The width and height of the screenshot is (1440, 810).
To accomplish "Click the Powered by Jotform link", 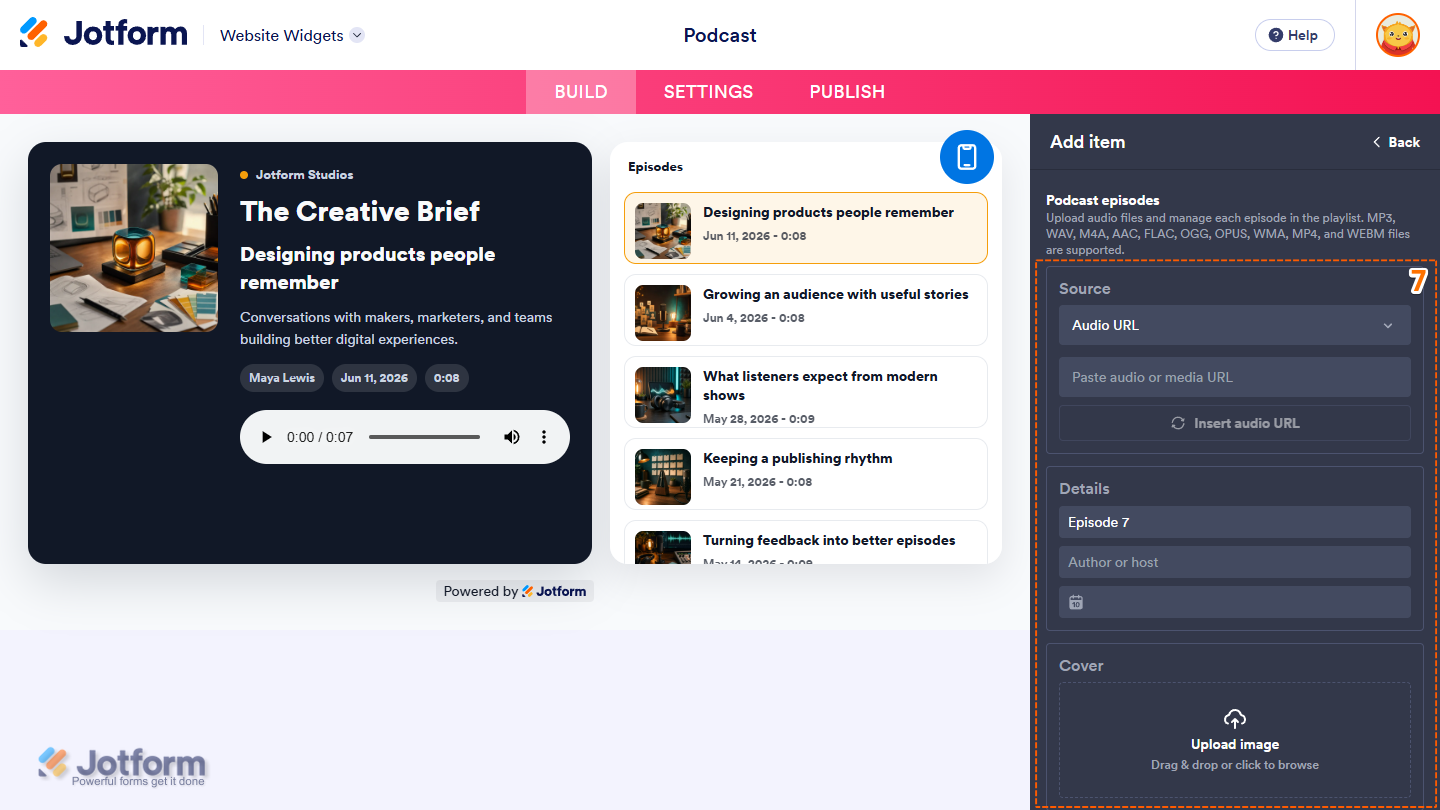I will point(515,591).
